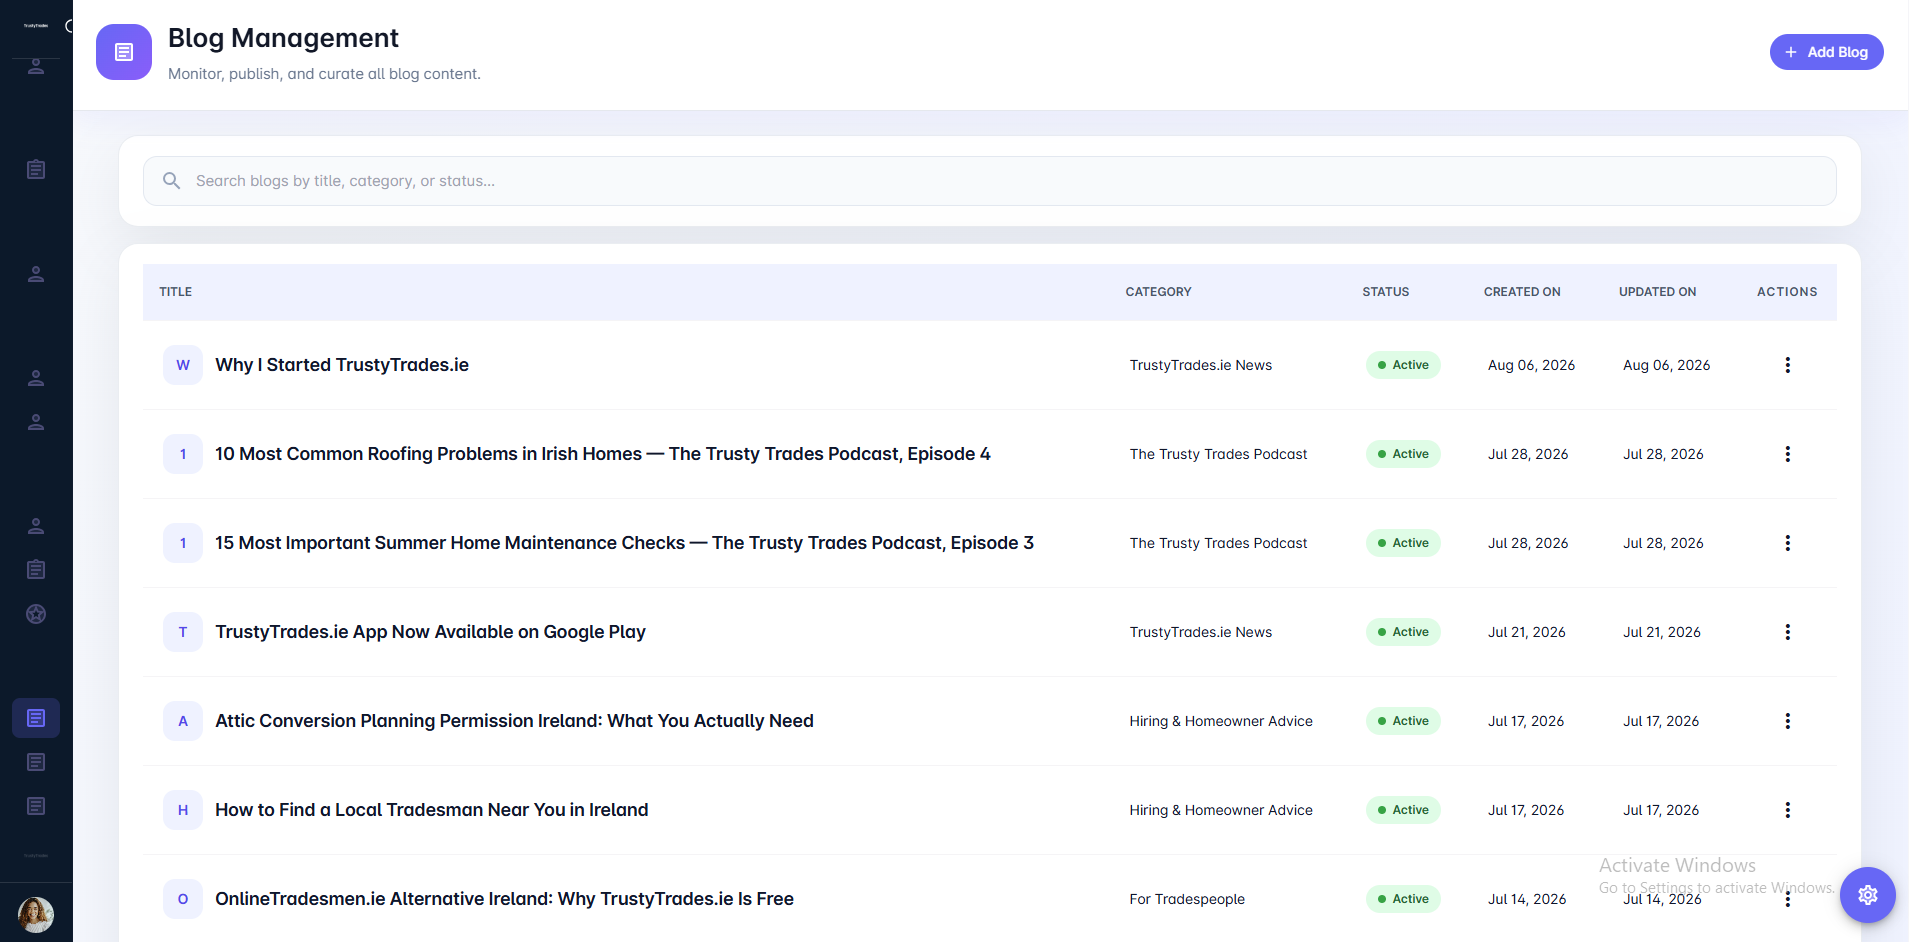Open 'OnlineTradesmen.ie Alternative Ireland' post title
Screen dimensions: 1909x942
click(x=504, y=899)
